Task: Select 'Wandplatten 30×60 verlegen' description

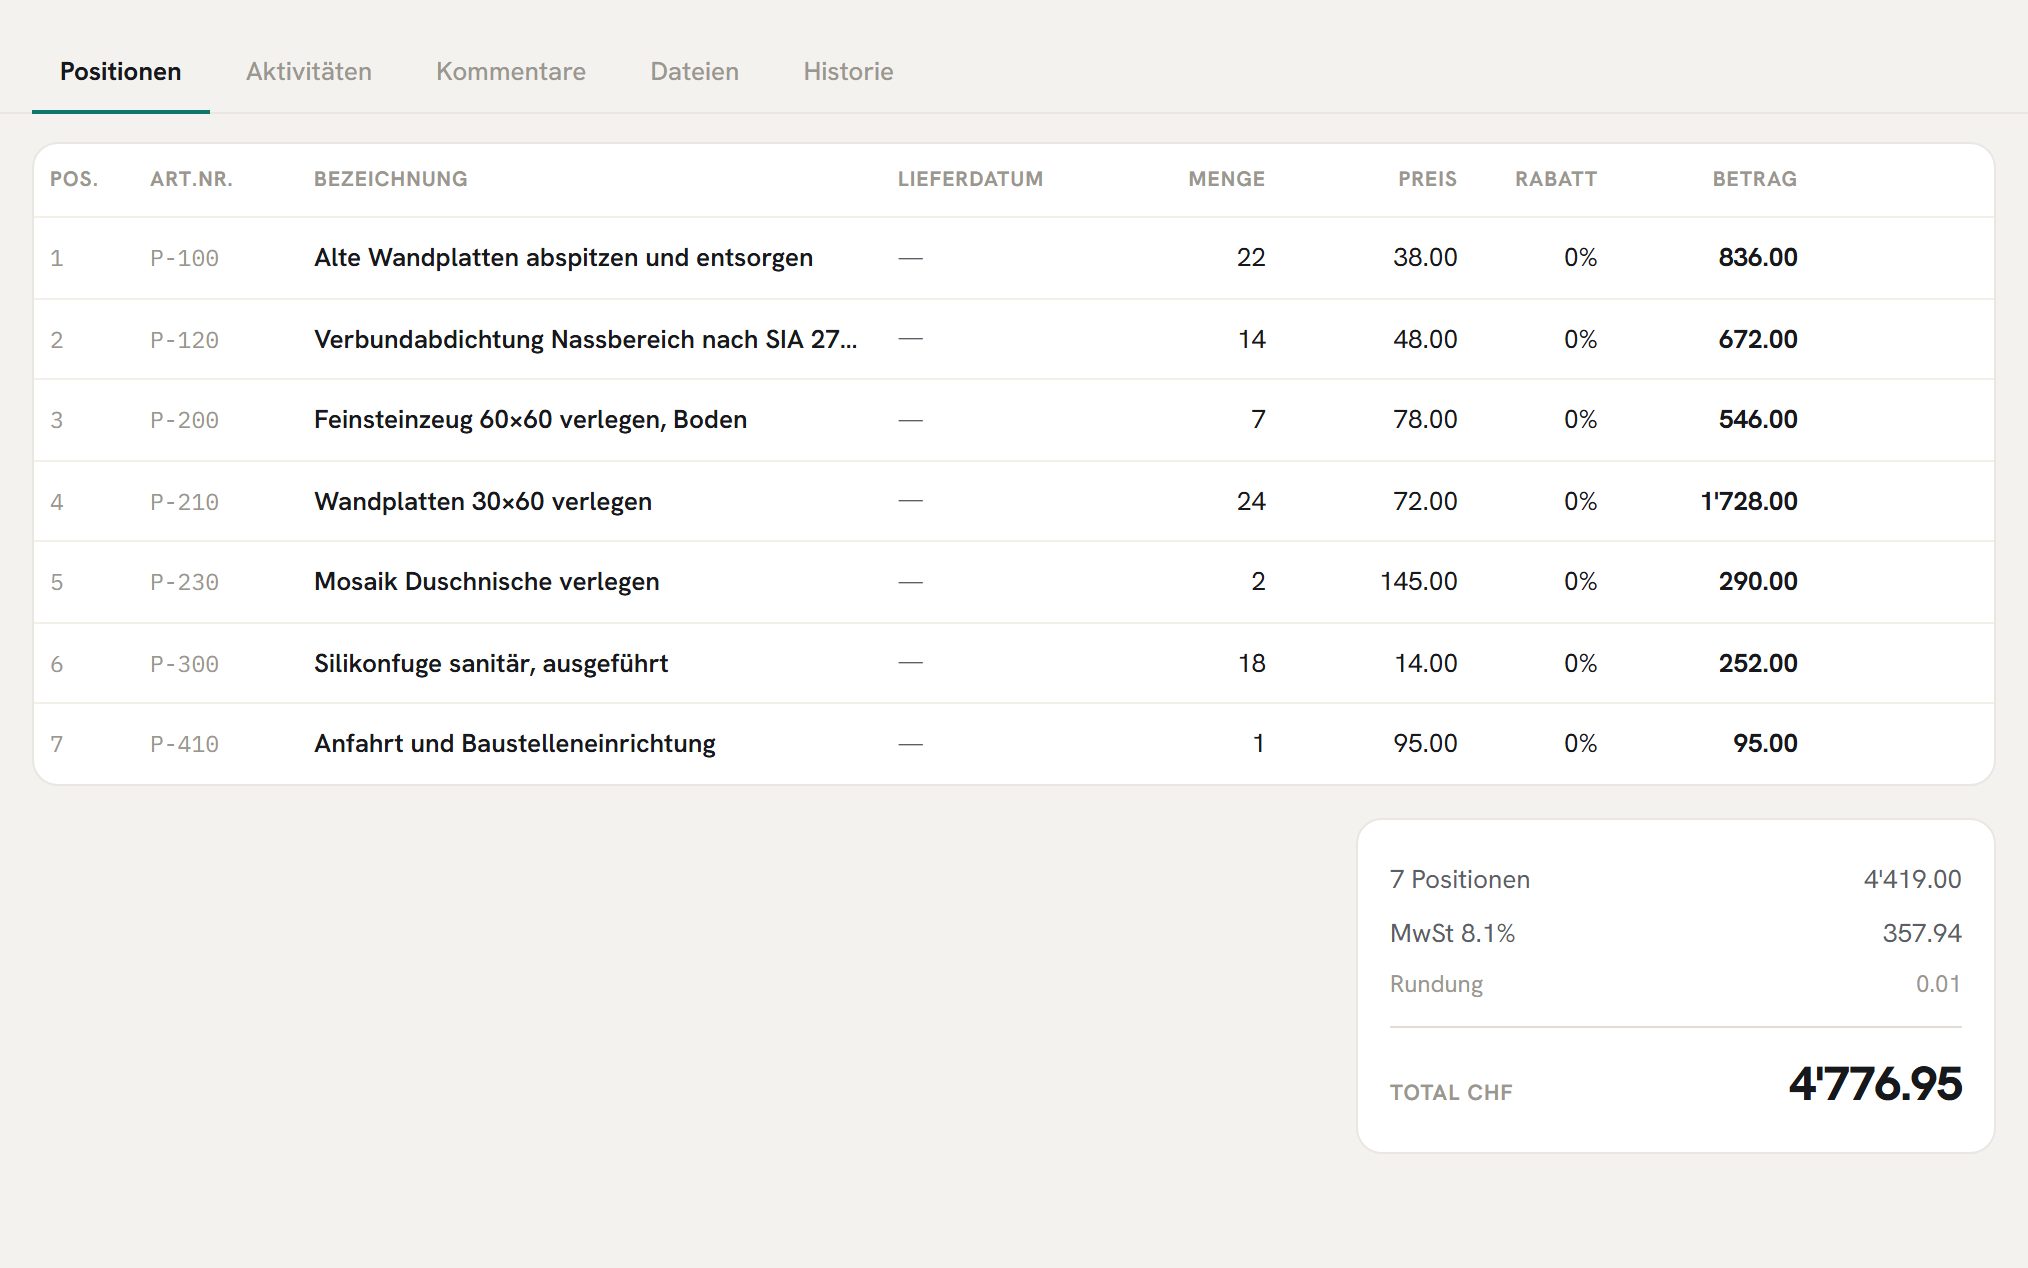Action: coord(483,502)
